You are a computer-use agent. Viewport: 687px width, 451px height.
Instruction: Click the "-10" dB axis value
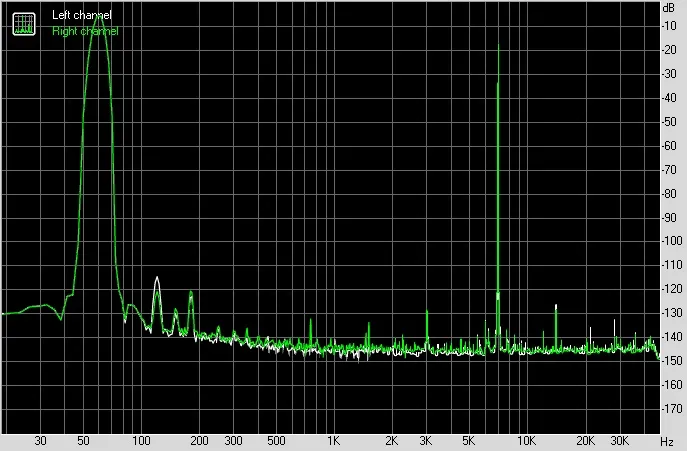[x=669, y=26]
